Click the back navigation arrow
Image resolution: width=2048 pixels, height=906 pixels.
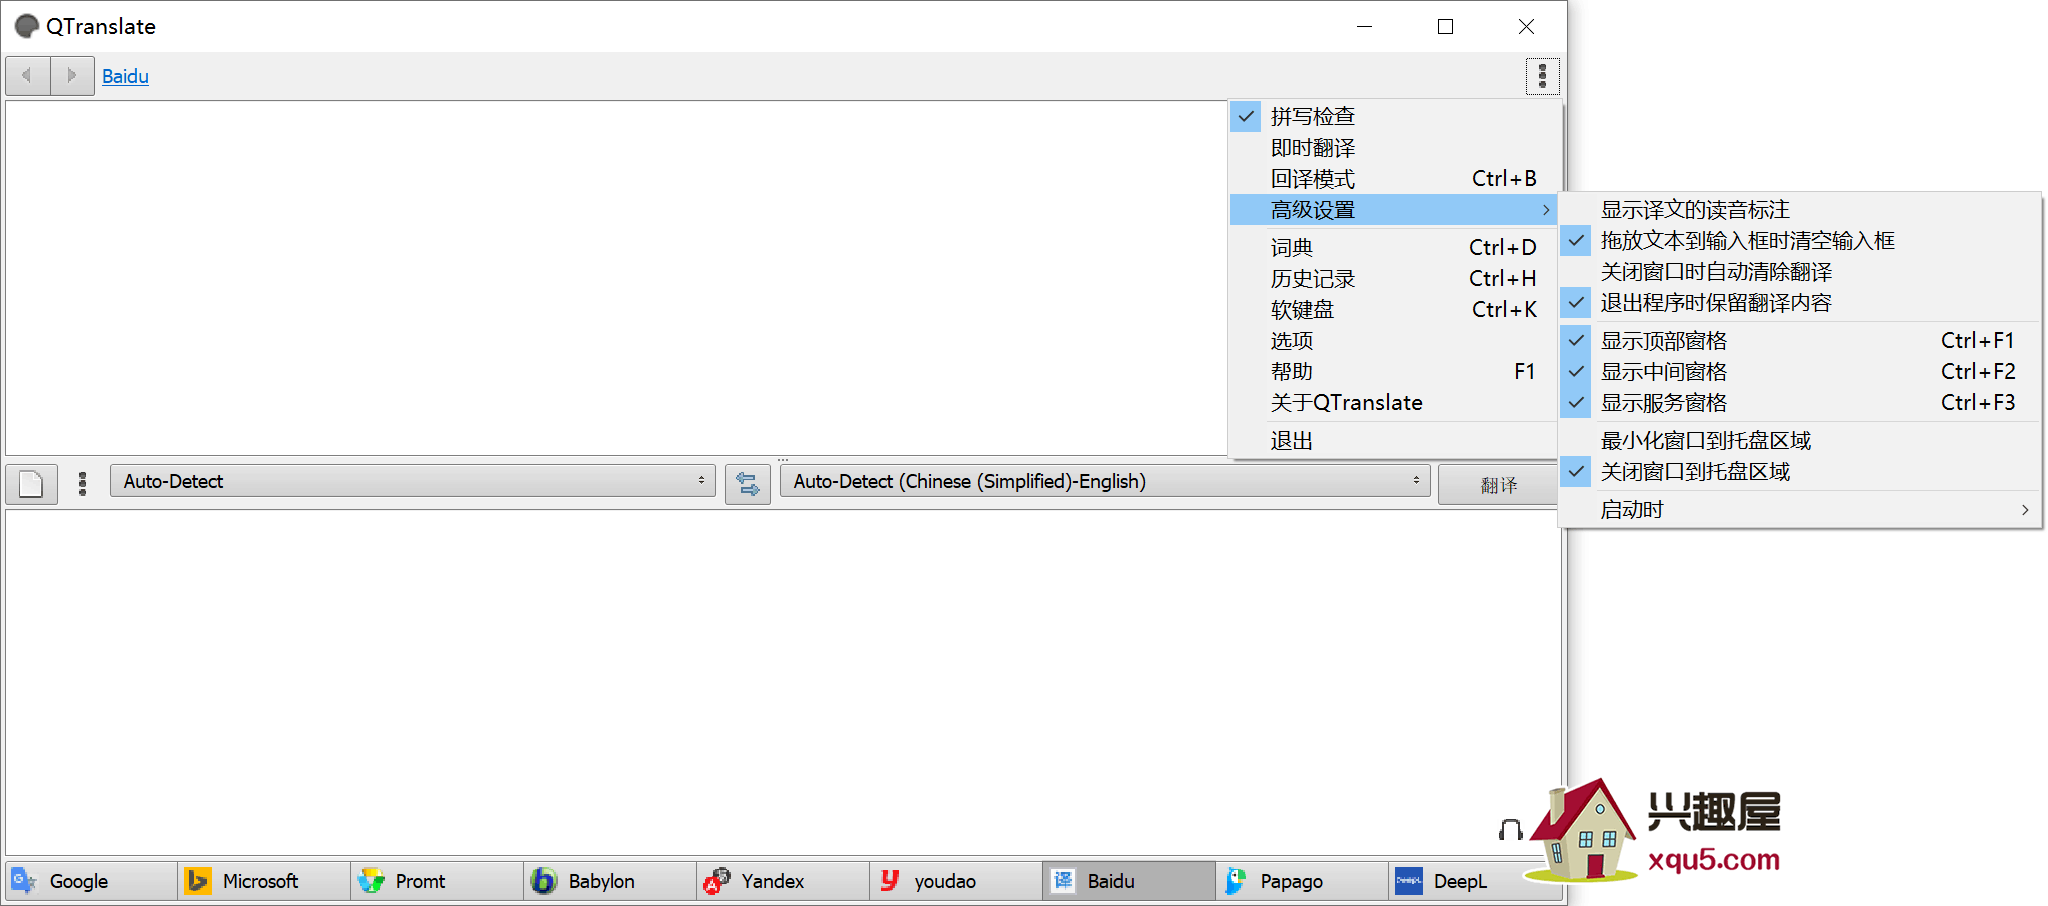click(28, 76)
